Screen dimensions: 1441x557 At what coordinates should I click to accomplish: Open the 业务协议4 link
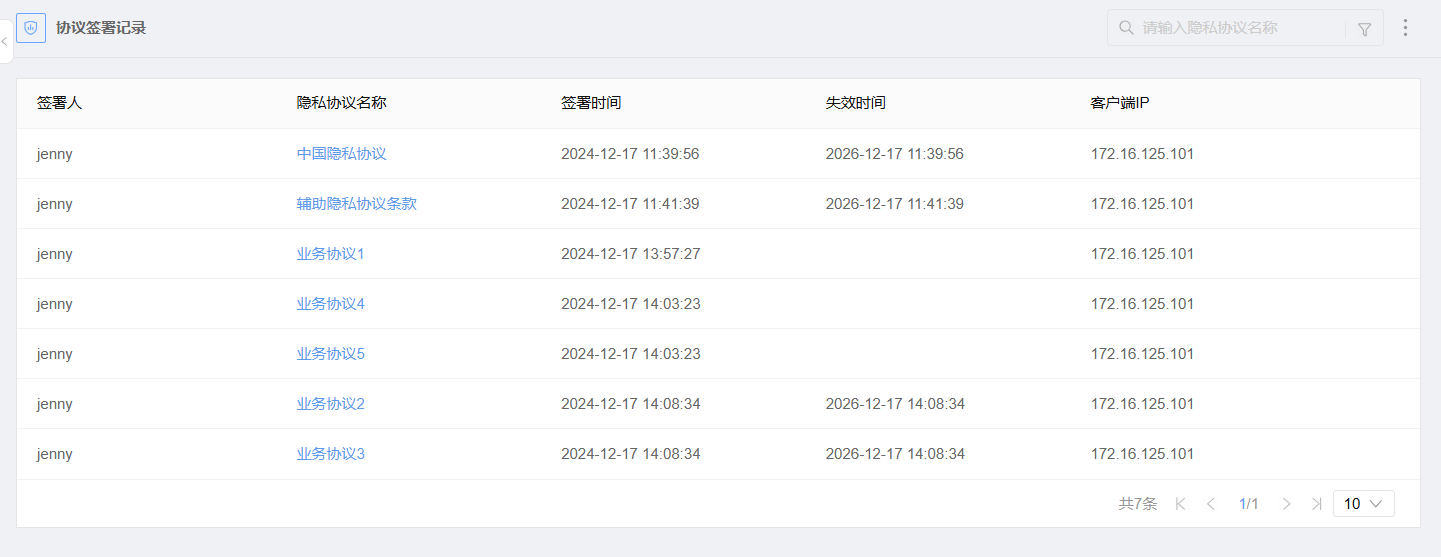click(330, 304)
